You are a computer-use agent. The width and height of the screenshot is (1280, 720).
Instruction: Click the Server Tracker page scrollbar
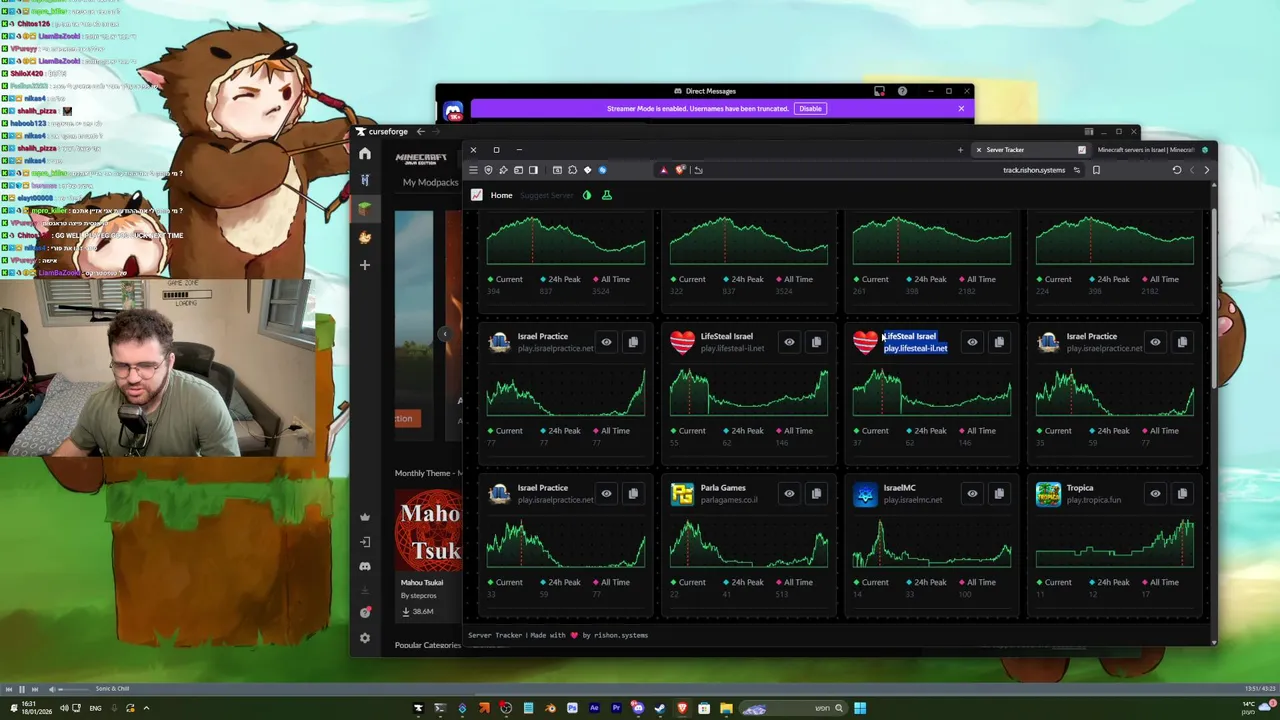click(x=1214, y=300)
